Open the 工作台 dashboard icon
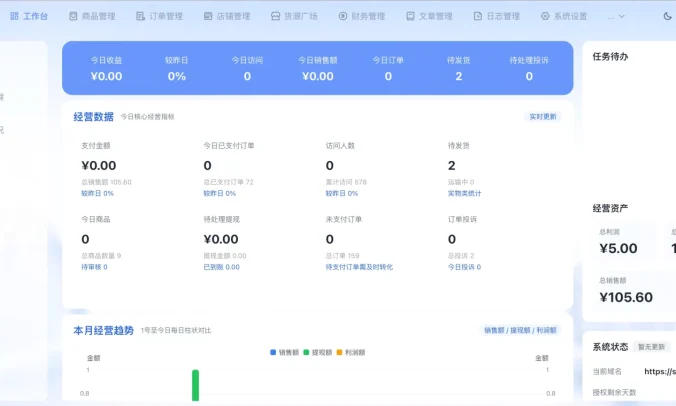The image size is (676, 406). [x=14, y=16]
